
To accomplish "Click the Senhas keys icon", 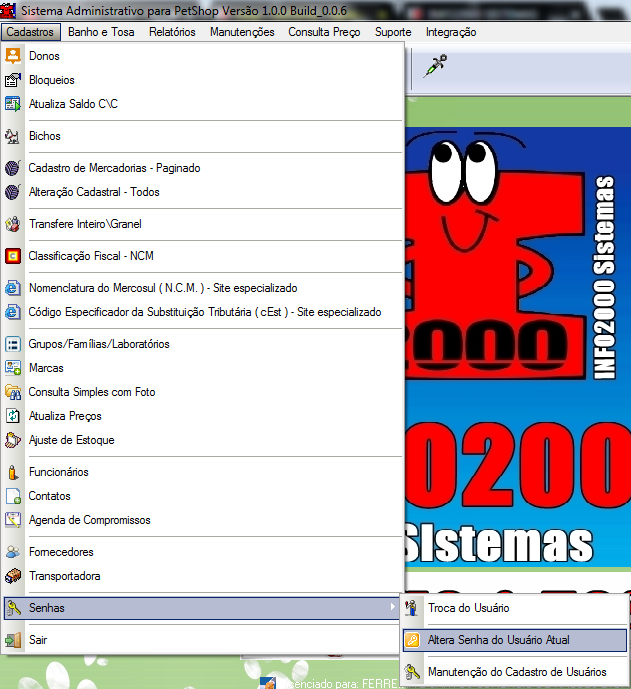I will coord(13,608).
